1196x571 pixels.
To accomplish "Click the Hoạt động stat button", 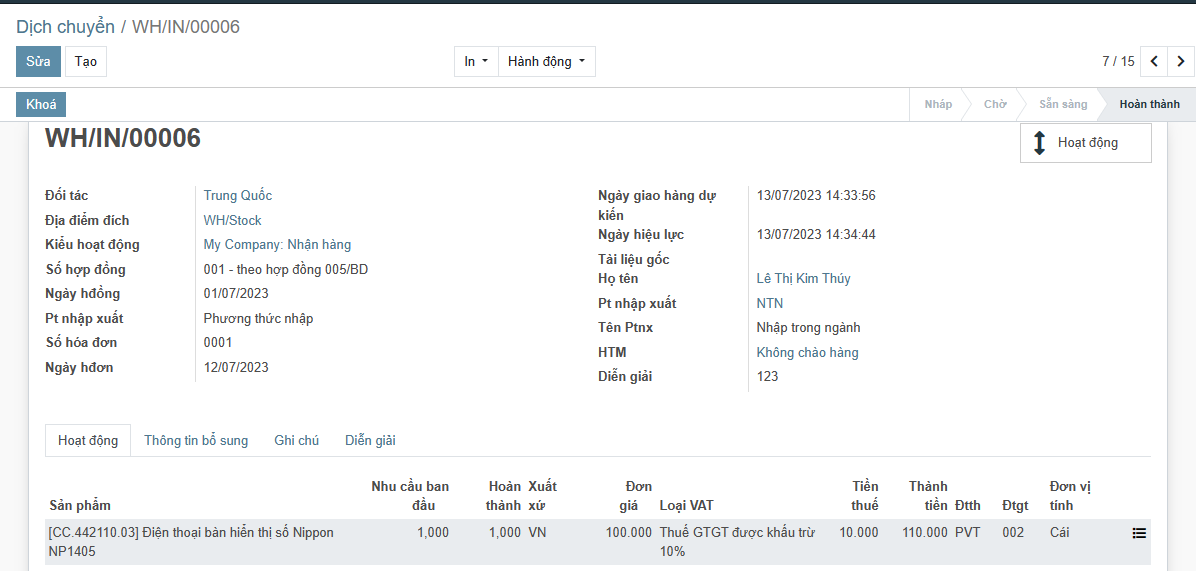I will coord(1085,143).
